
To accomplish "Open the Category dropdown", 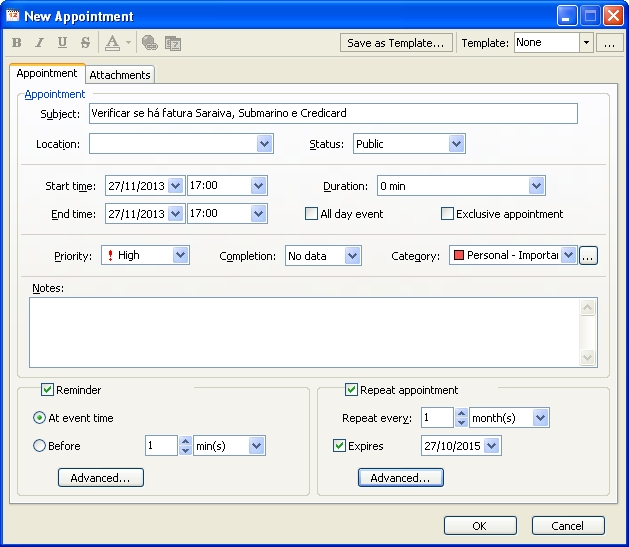I will 568,255.
